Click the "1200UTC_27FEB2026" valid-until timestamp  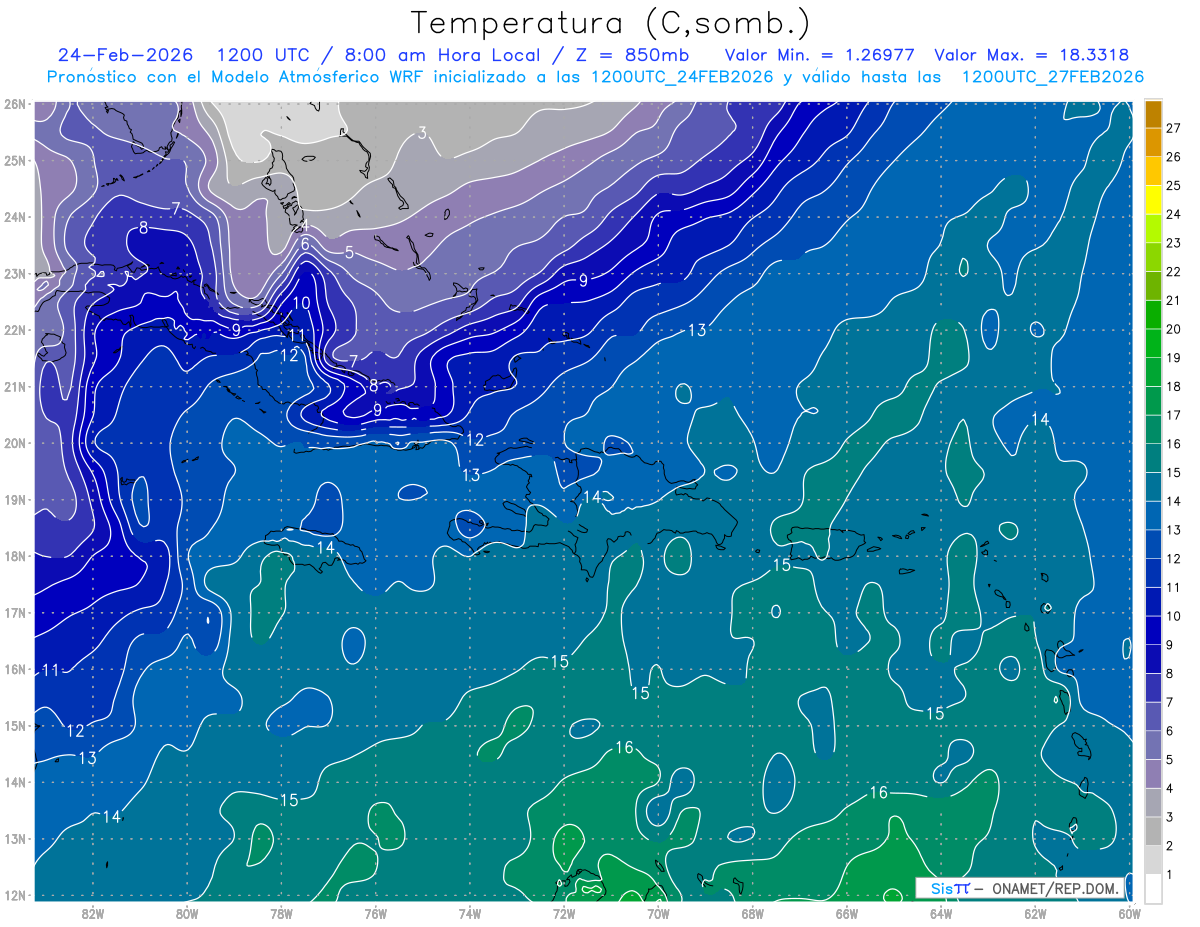(x=1053, y=77)
